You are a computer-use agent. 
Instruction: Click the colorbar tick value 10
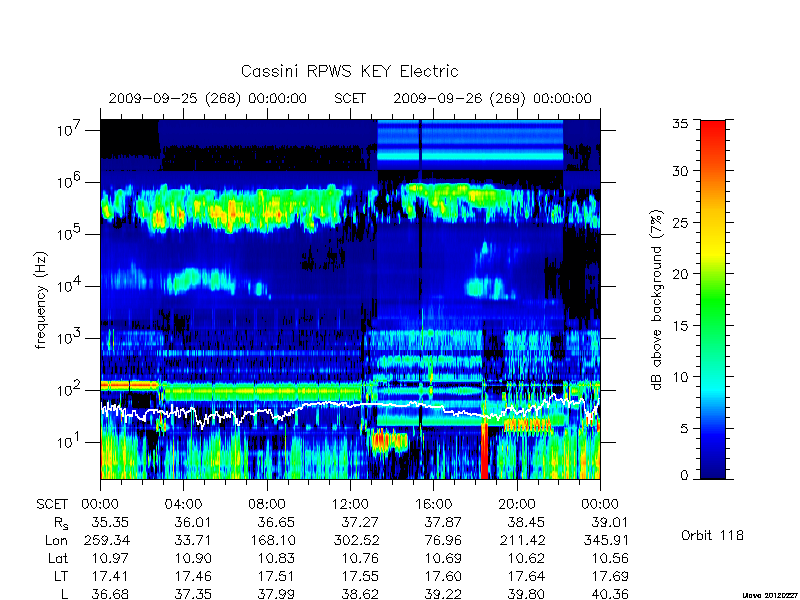[680, 377]
